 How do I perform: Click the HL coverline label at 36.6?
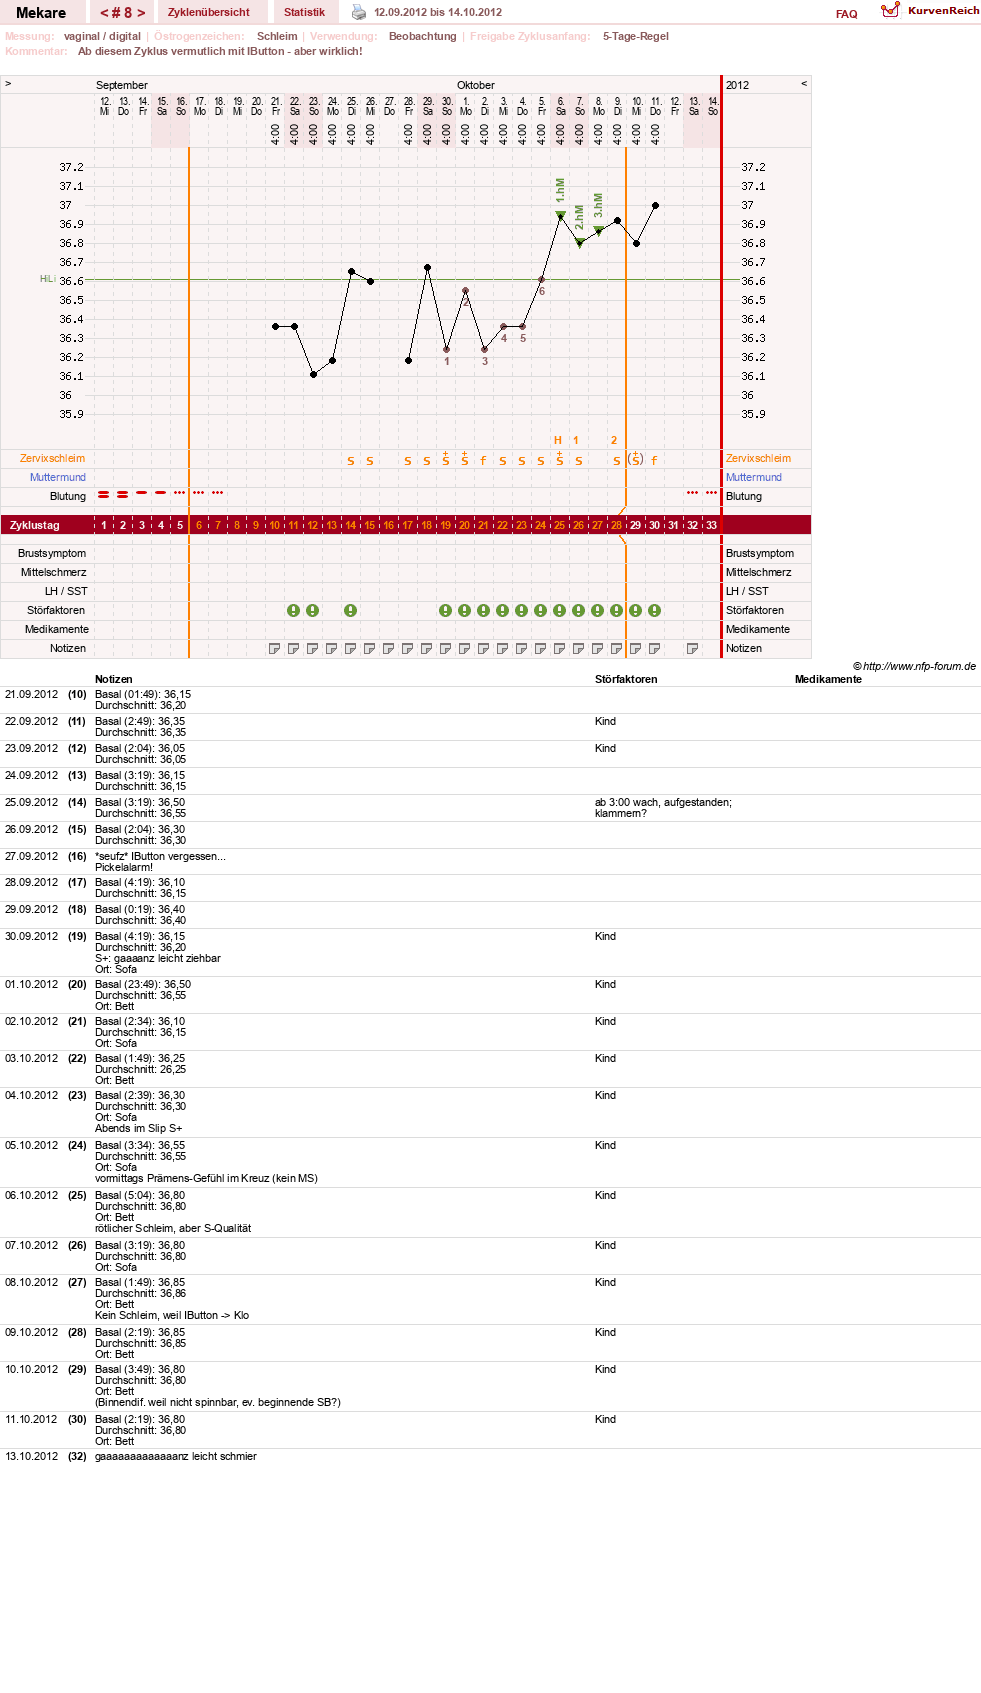click(x=47, y=279)
